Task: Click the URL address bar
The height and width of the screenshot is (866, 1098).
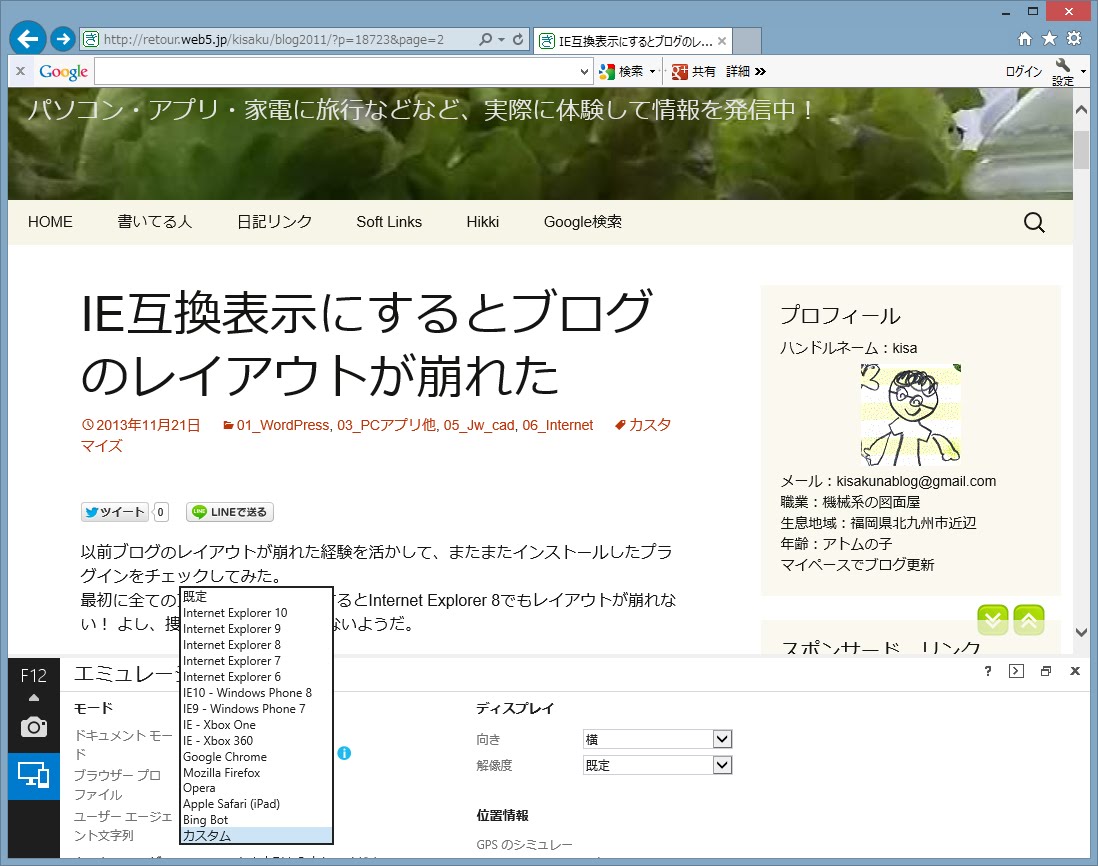Action: click(277, 40)
